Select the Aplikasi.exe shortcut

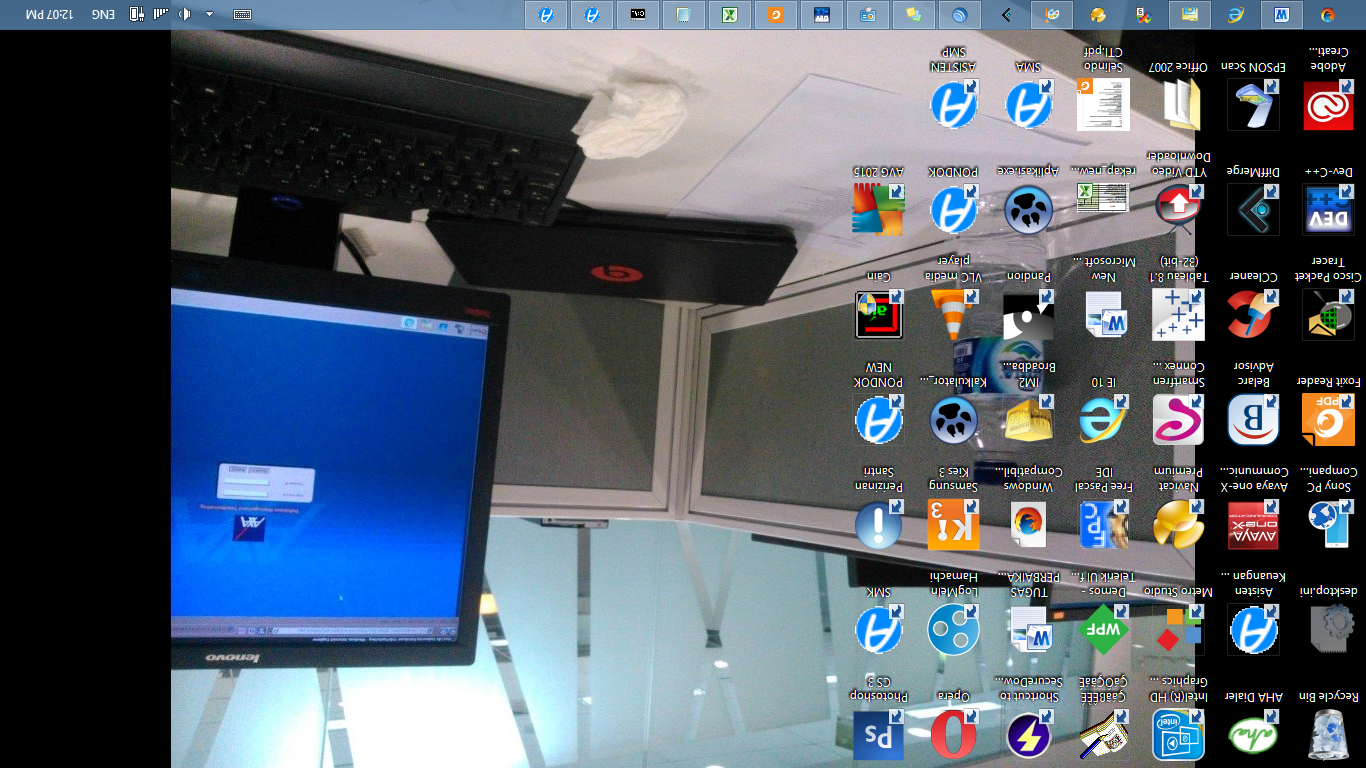pos(1028,209)
